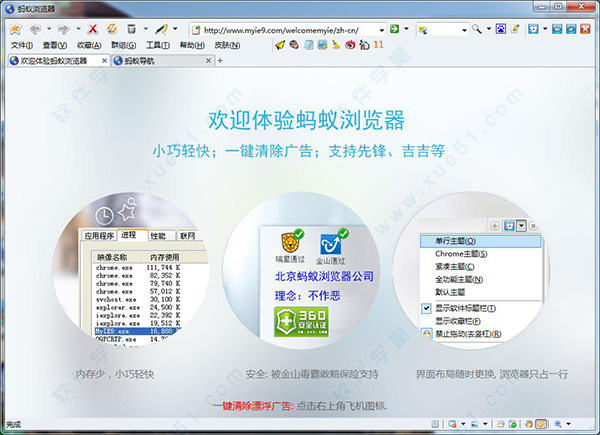Click the zoom magnifier icon in status bar
This screenshot has width=600, height=435.
pyautogui.click(x=557, y=425)
